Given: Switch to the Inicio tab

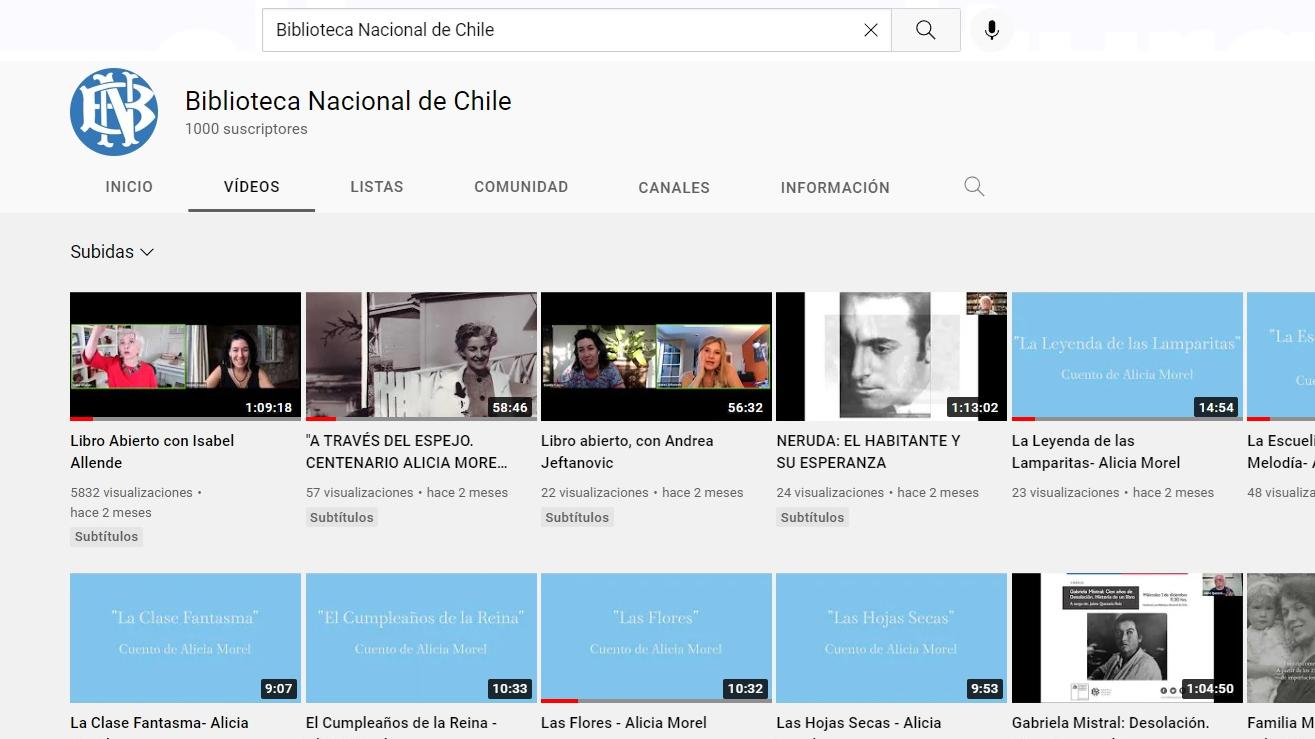Looking at the screenshot, I should click(129, 187).
